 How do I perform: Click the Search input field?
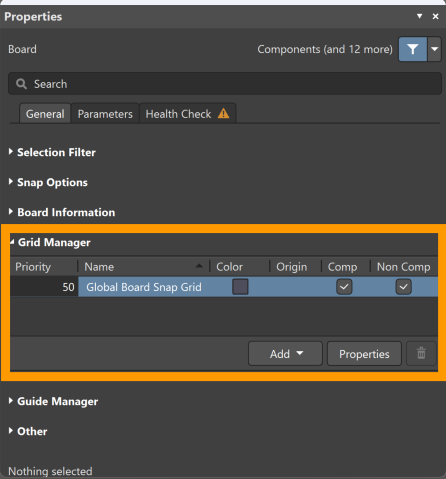tap(225, 84)
